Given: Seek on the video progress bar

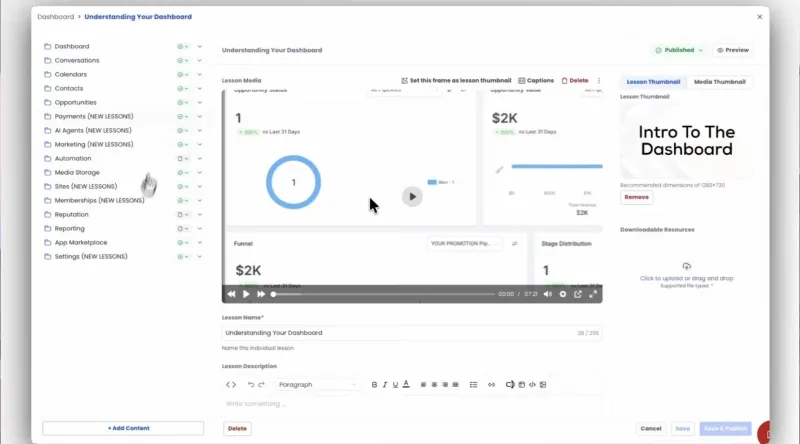Looking at the screenshot, I should (x=384, y=294).
